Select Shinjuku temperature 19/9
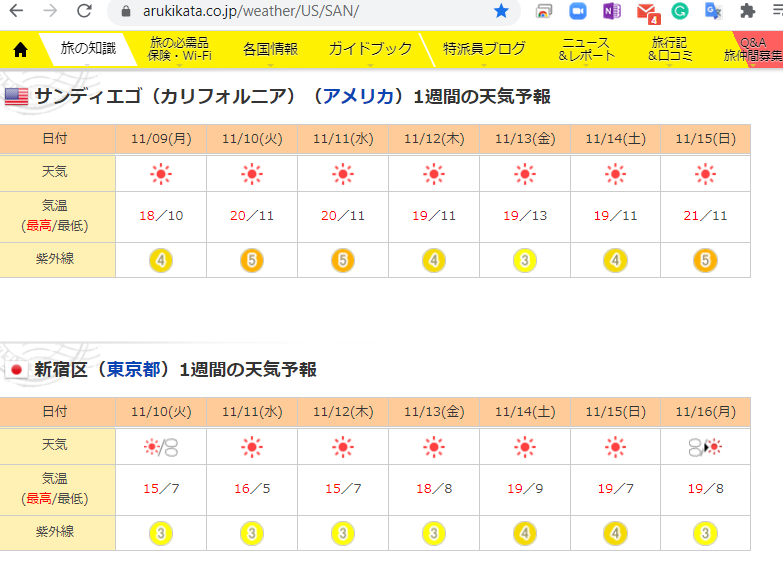Image resolution: width=783 pixels, height=587 pixels. [x=525, y=489]
